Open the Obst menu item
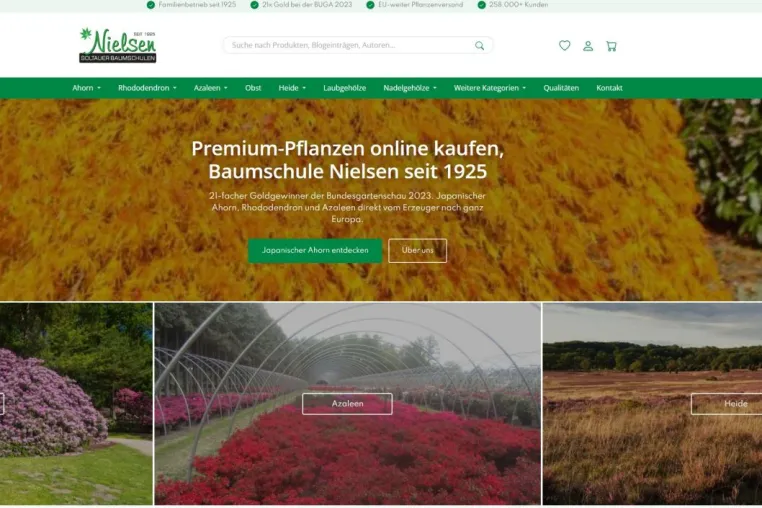 click(253, 88)
